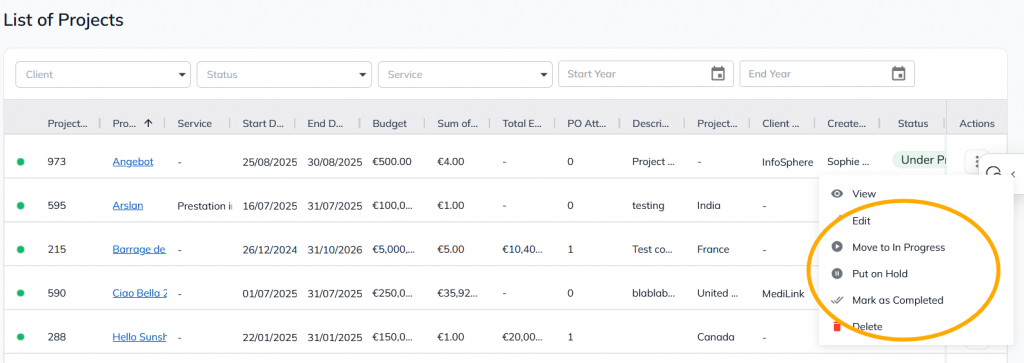This screenshot has width=1024, height=363.
Task: Click the double-check icon for Mark as Completed
Action: [x=837, y=300]
